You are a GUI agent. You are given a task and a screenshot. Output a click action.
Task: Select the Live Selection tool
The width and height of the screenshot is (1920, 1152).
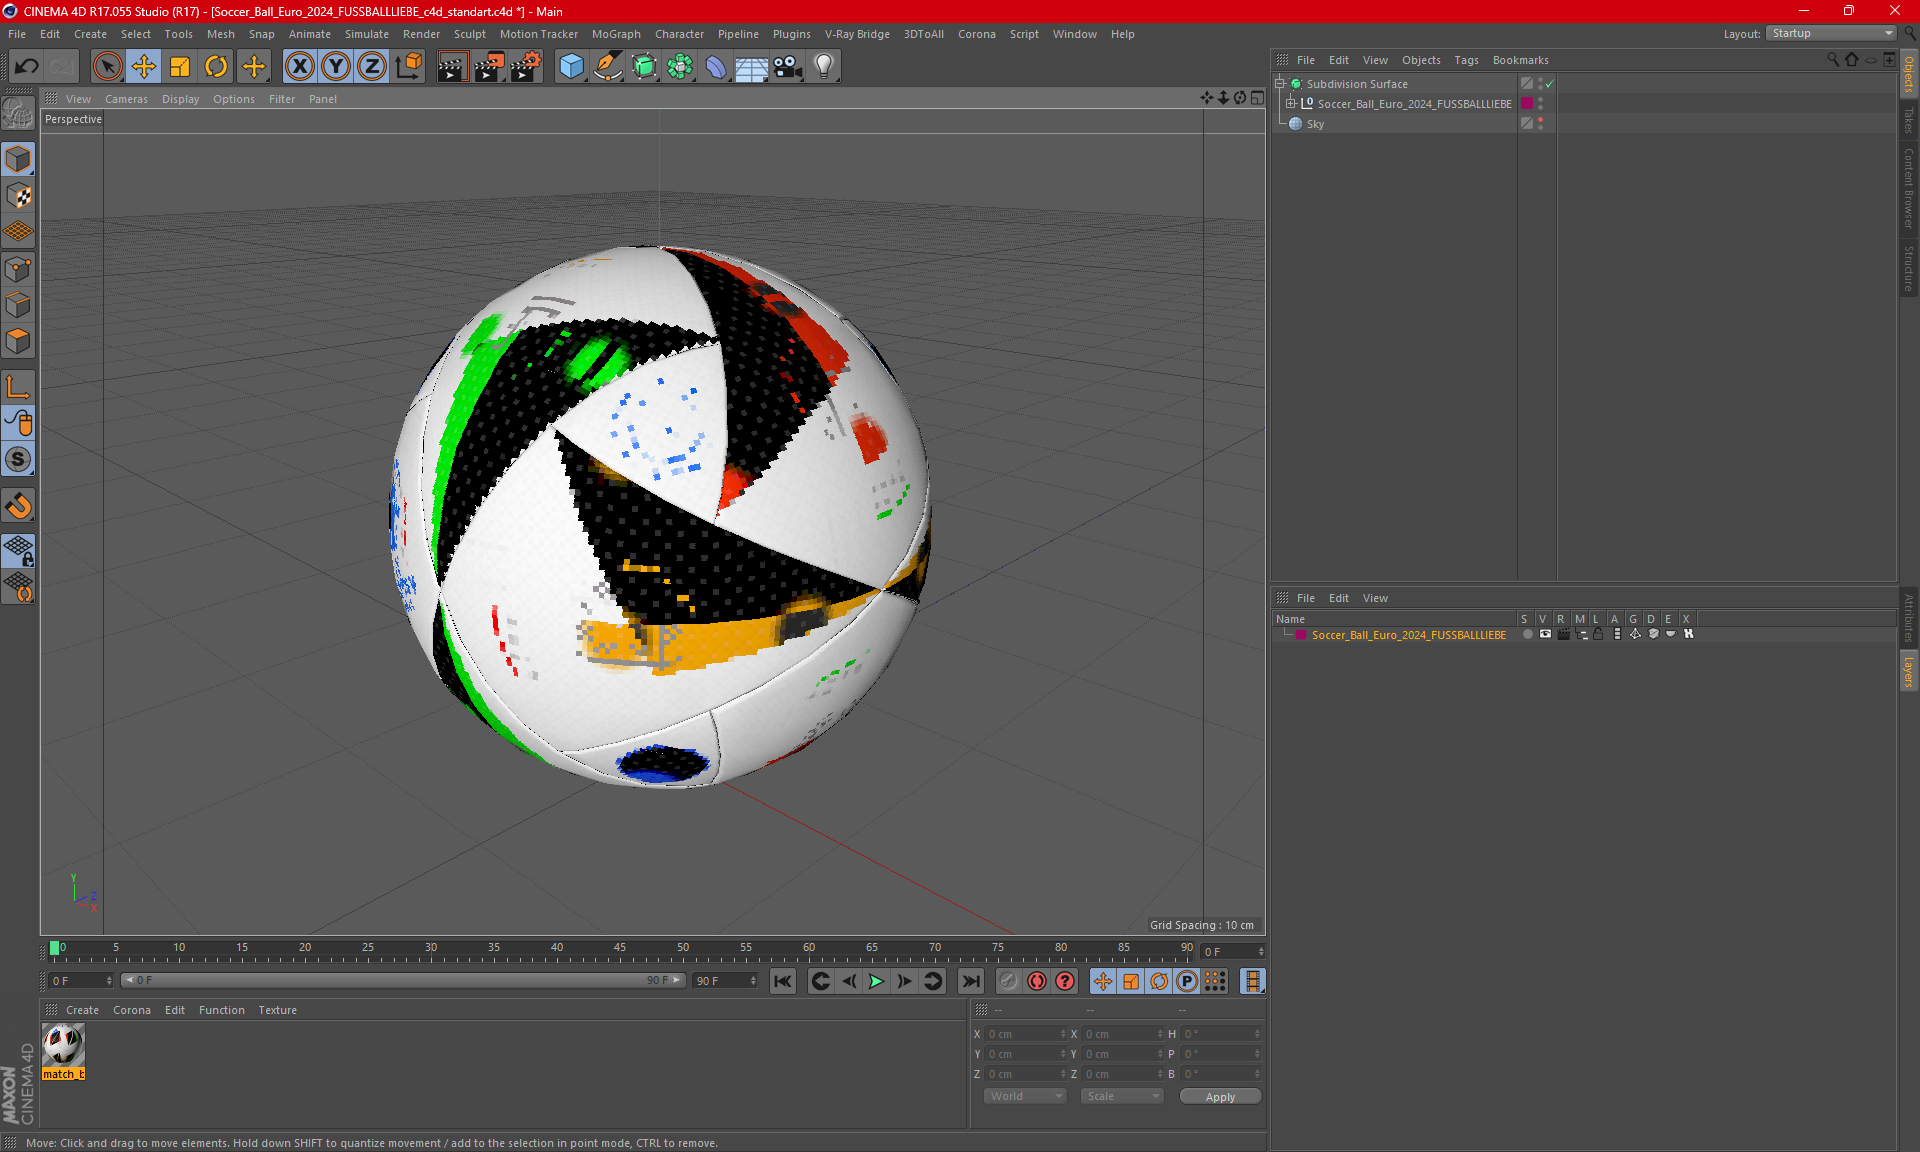coord(107,67)
